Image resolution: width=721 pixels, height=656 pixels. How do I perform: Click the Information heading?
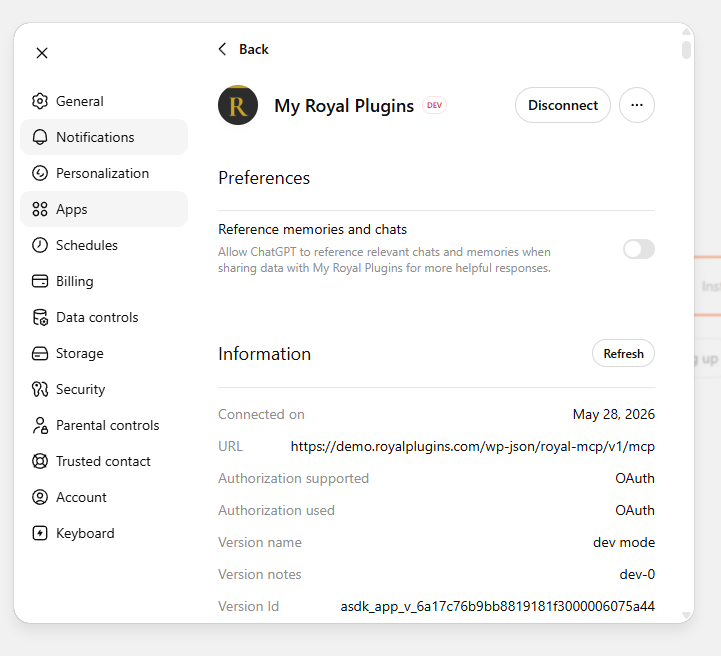(x=264, y=354)
